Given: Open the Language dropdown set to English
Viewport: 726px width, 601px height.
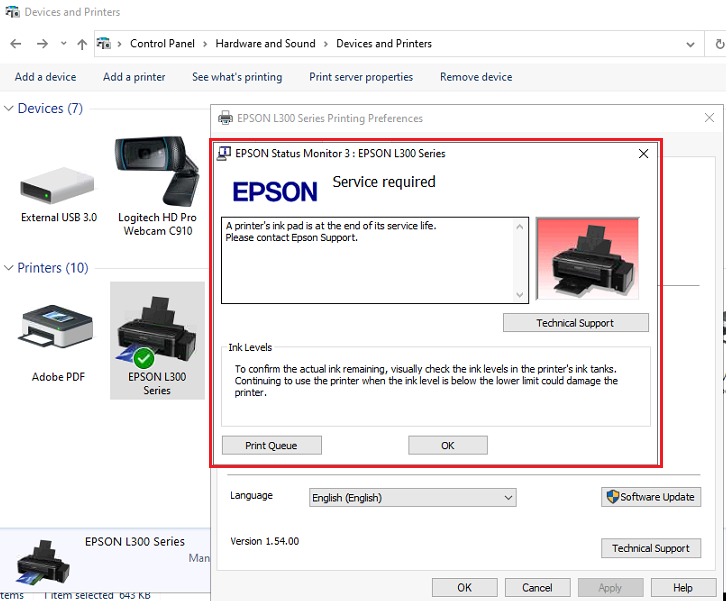Looking at the screenshot, I should coord(413,498).
